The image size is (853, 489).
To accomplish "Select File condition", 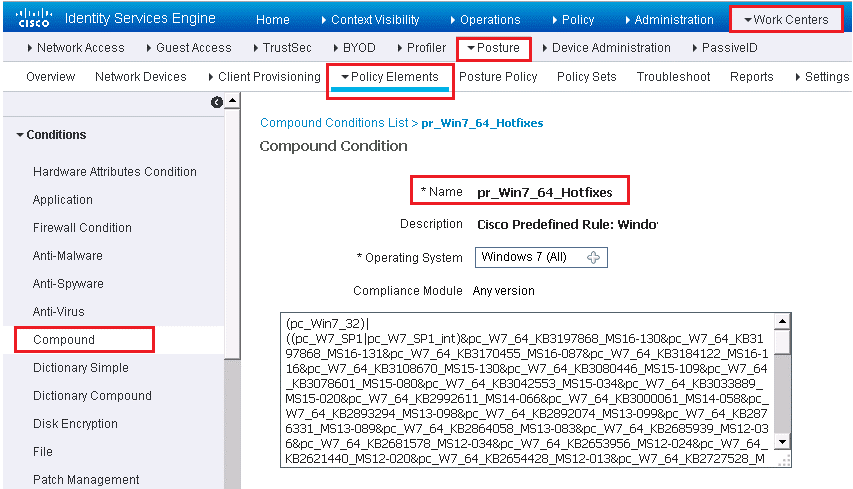I will click(x=42, y=451).
